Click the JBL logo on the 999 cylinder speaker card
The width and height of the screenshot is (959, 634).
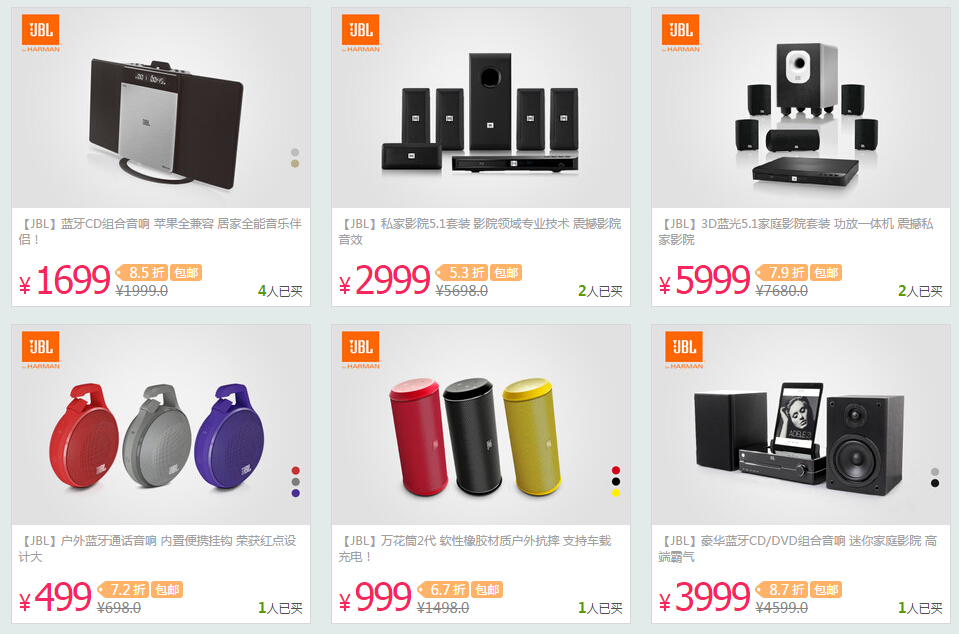point(361,350)
